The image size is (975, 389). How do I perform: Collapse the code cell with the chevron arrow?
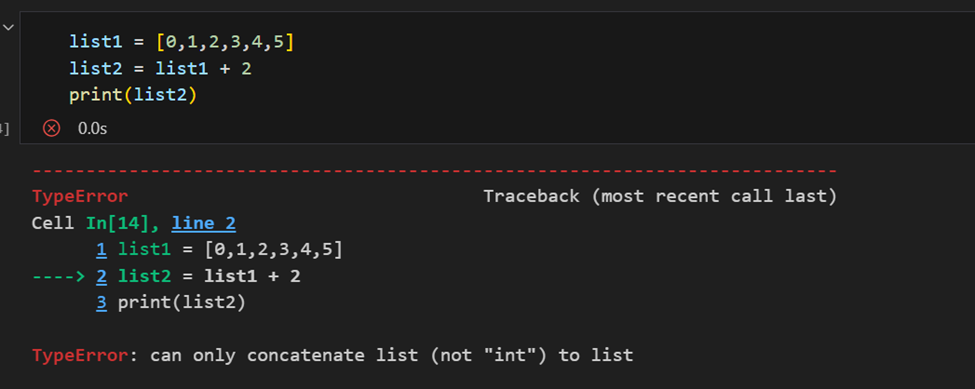(7, 28)
